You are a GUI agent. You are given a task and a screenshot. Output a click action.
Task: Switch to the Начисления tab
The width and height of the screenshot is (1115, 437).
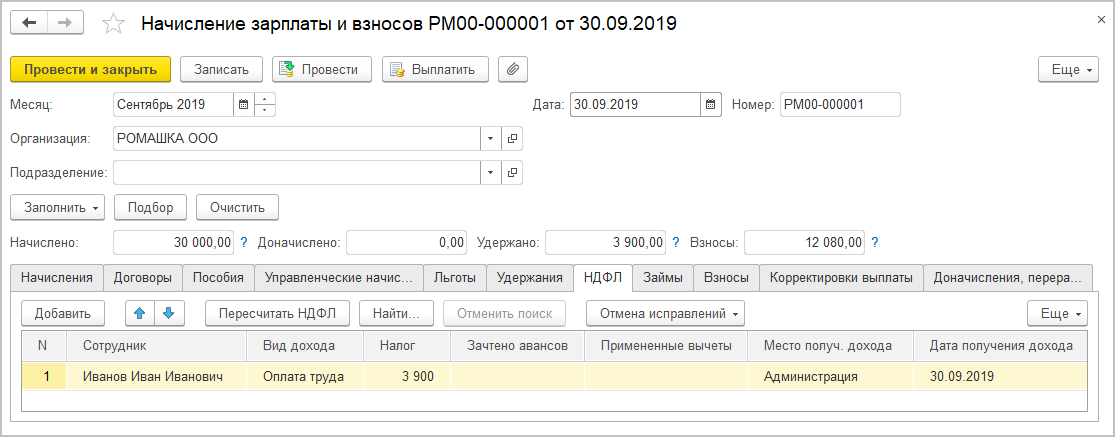pos(57,277)
